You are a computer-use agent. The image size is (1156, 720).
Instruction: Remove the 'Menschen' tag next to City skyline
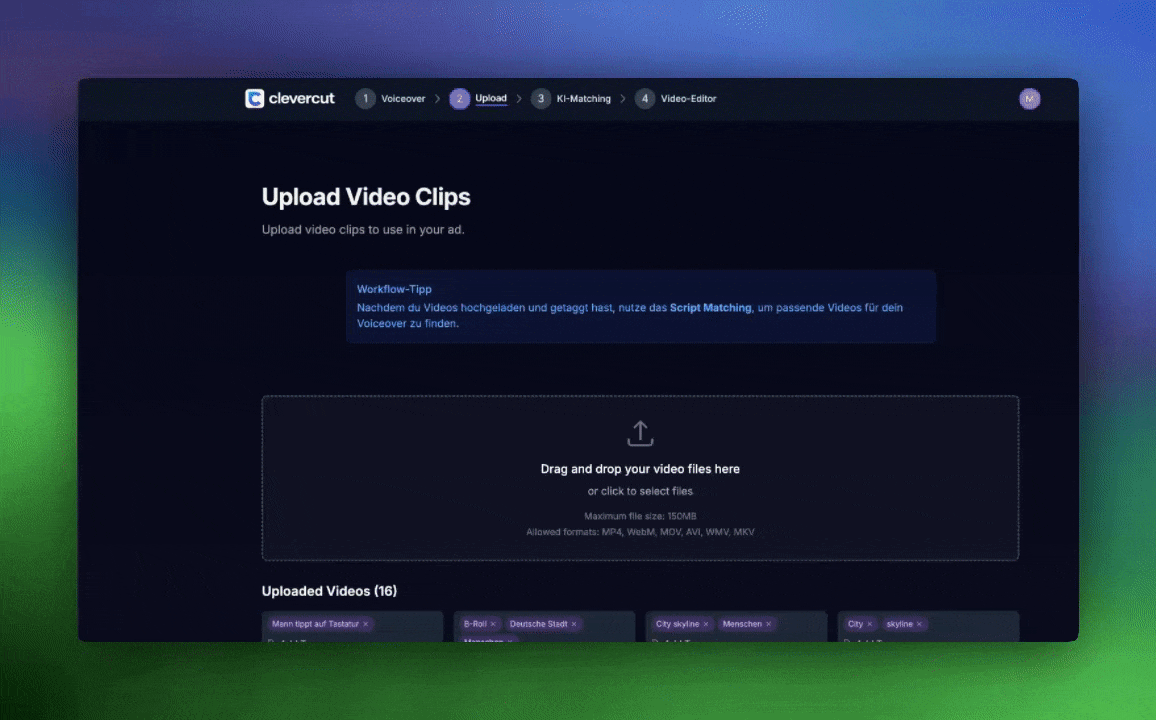tap(768, 624)
